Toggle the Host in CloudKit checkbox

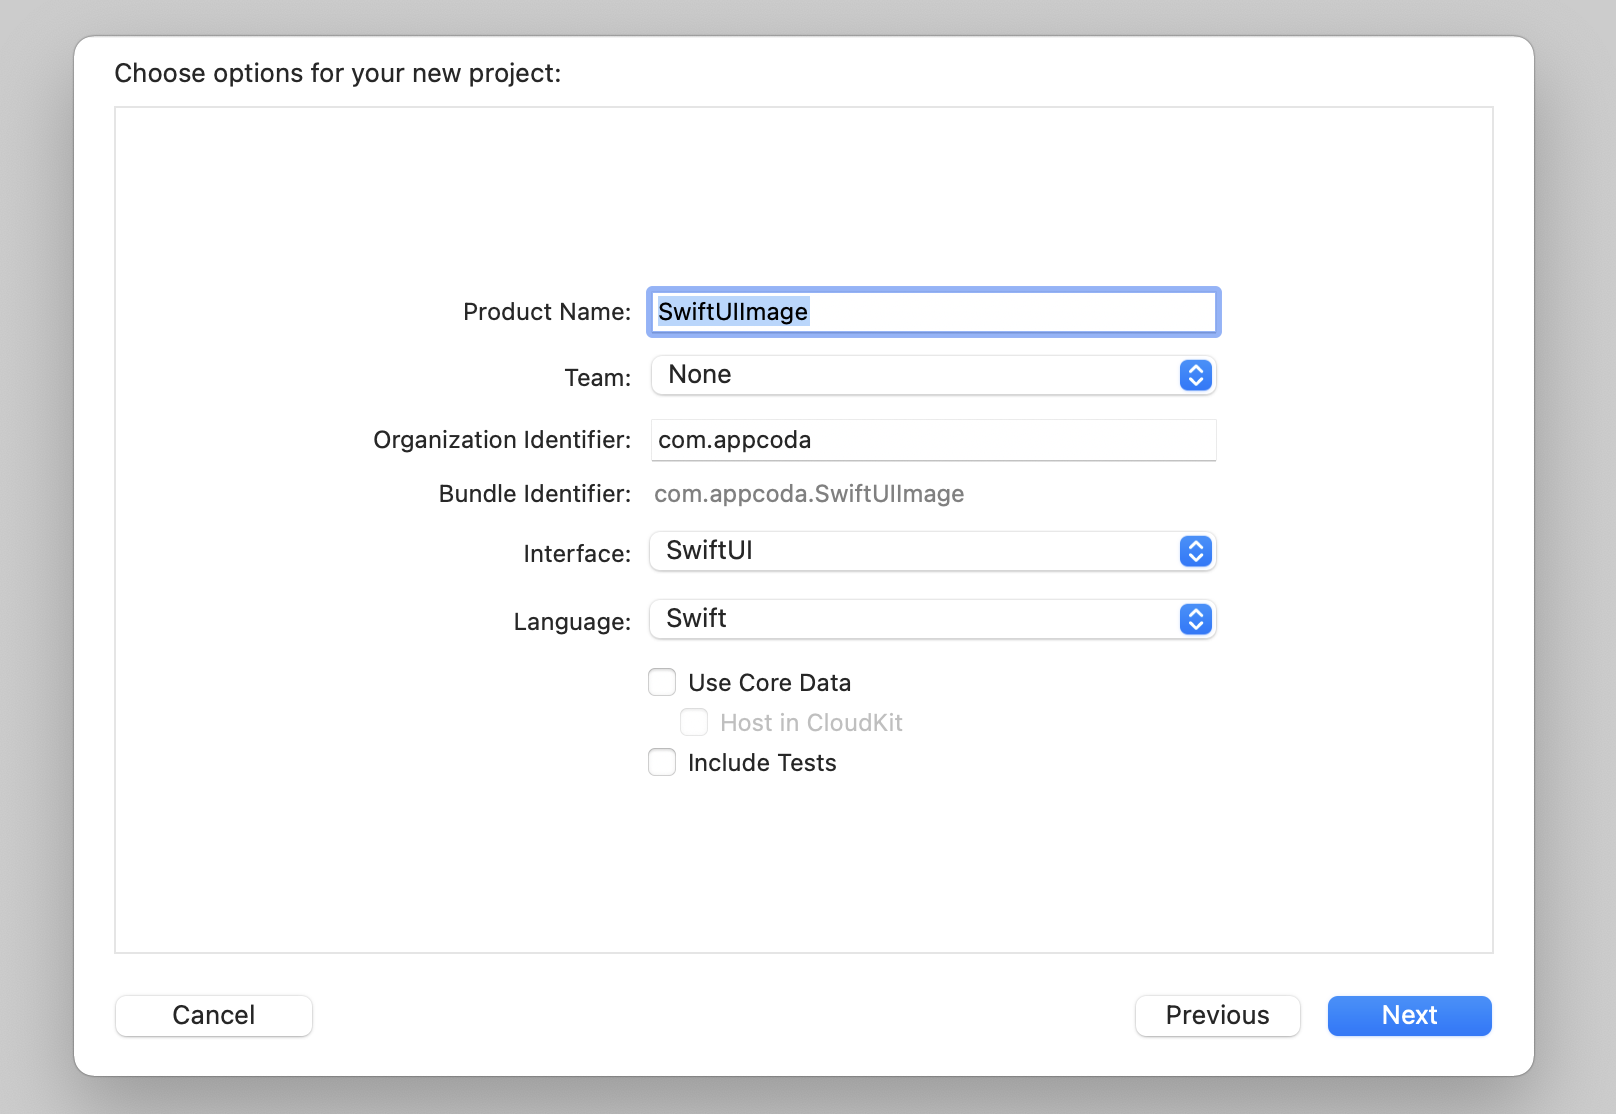click(694, 722)
